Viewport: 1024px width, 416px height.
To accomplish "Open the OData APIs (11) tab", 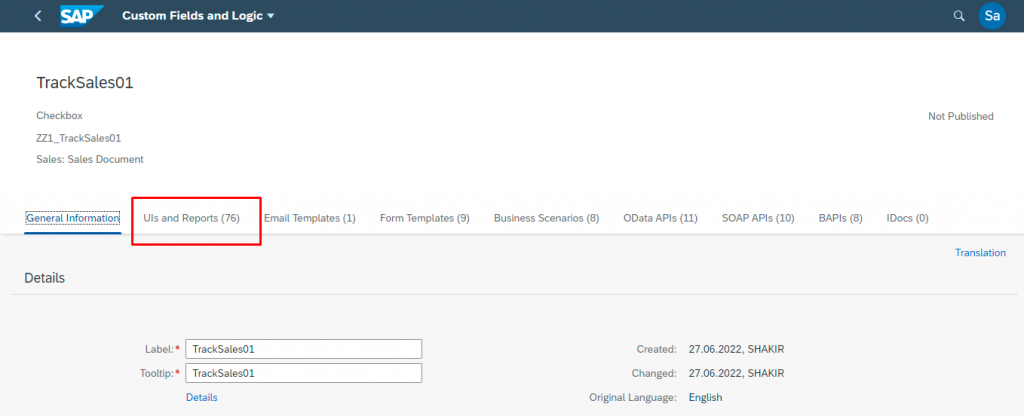I will (x=660, y=218).
